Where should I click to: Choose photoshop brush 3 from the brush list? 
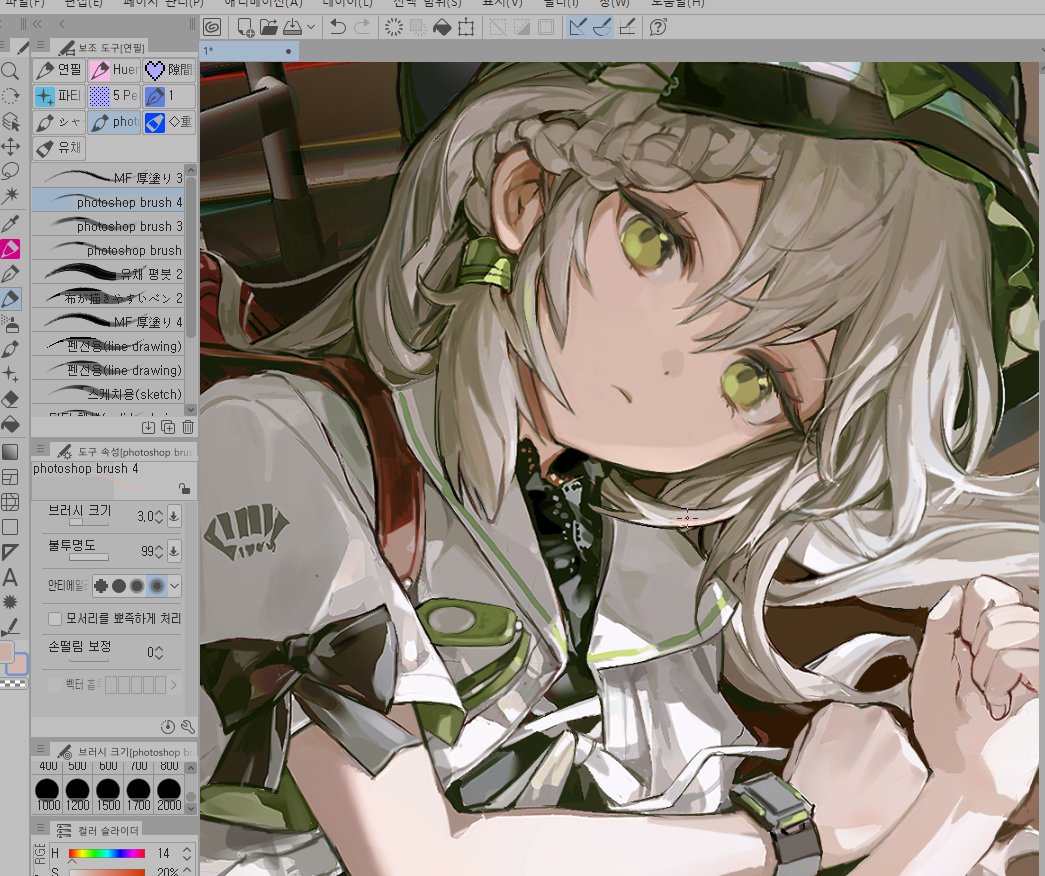(x=108, y=226)
